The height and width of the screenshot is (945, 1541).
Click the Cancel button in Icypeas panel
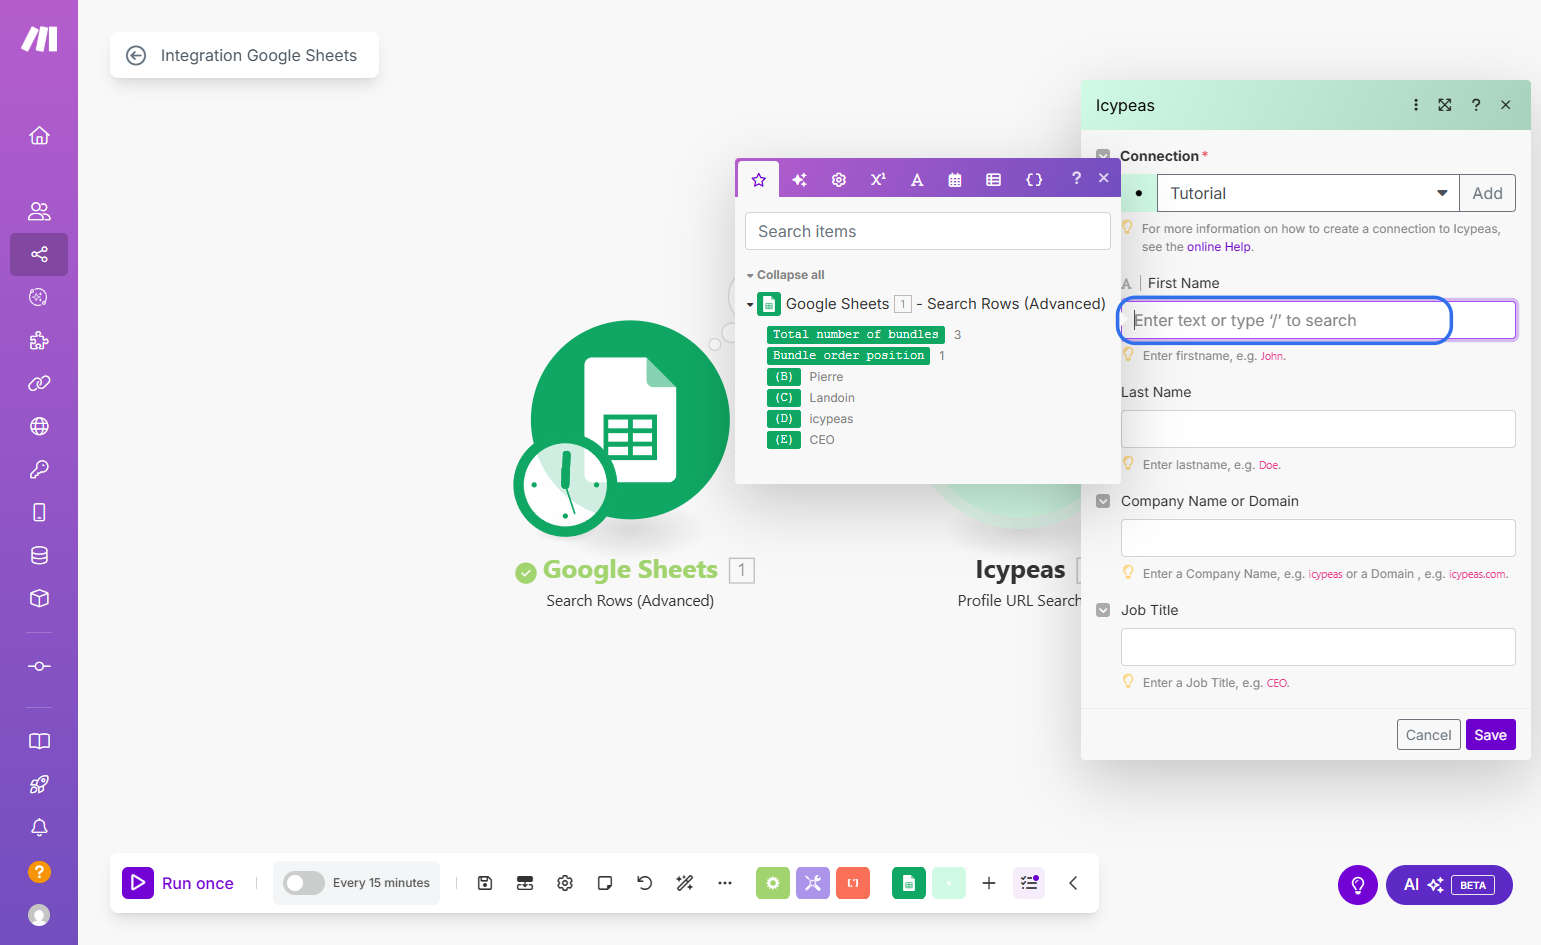click(1428, 735)
